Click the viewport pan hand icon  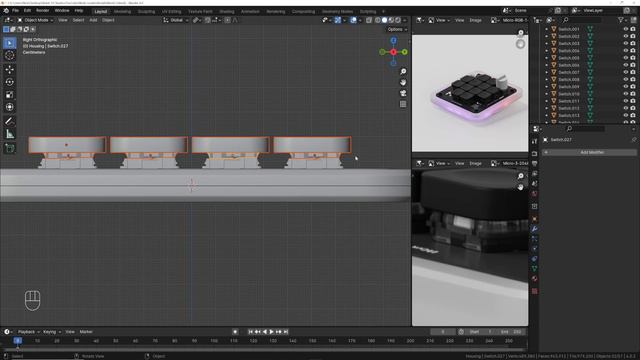(403, 82)
